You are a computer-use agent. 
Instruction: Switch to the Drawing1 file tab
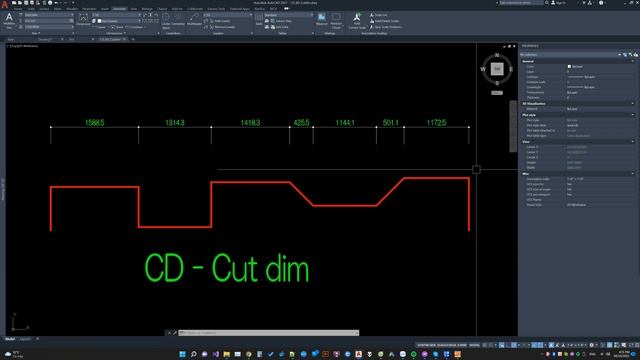45,40
